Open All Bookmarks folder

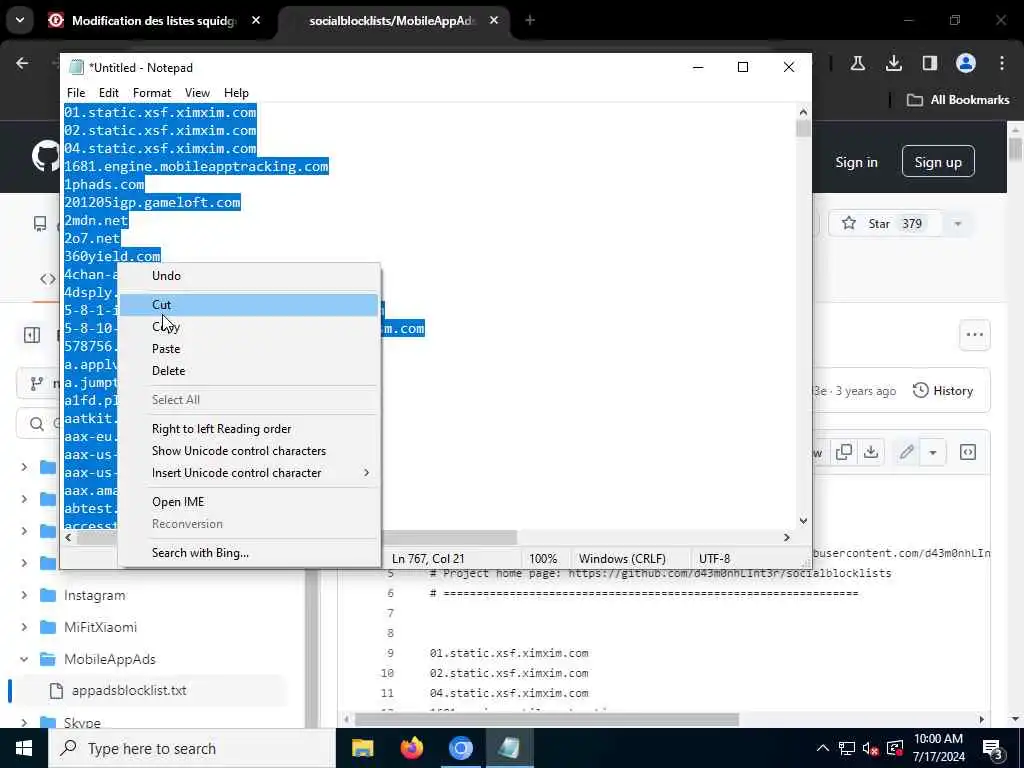point(957,100)
